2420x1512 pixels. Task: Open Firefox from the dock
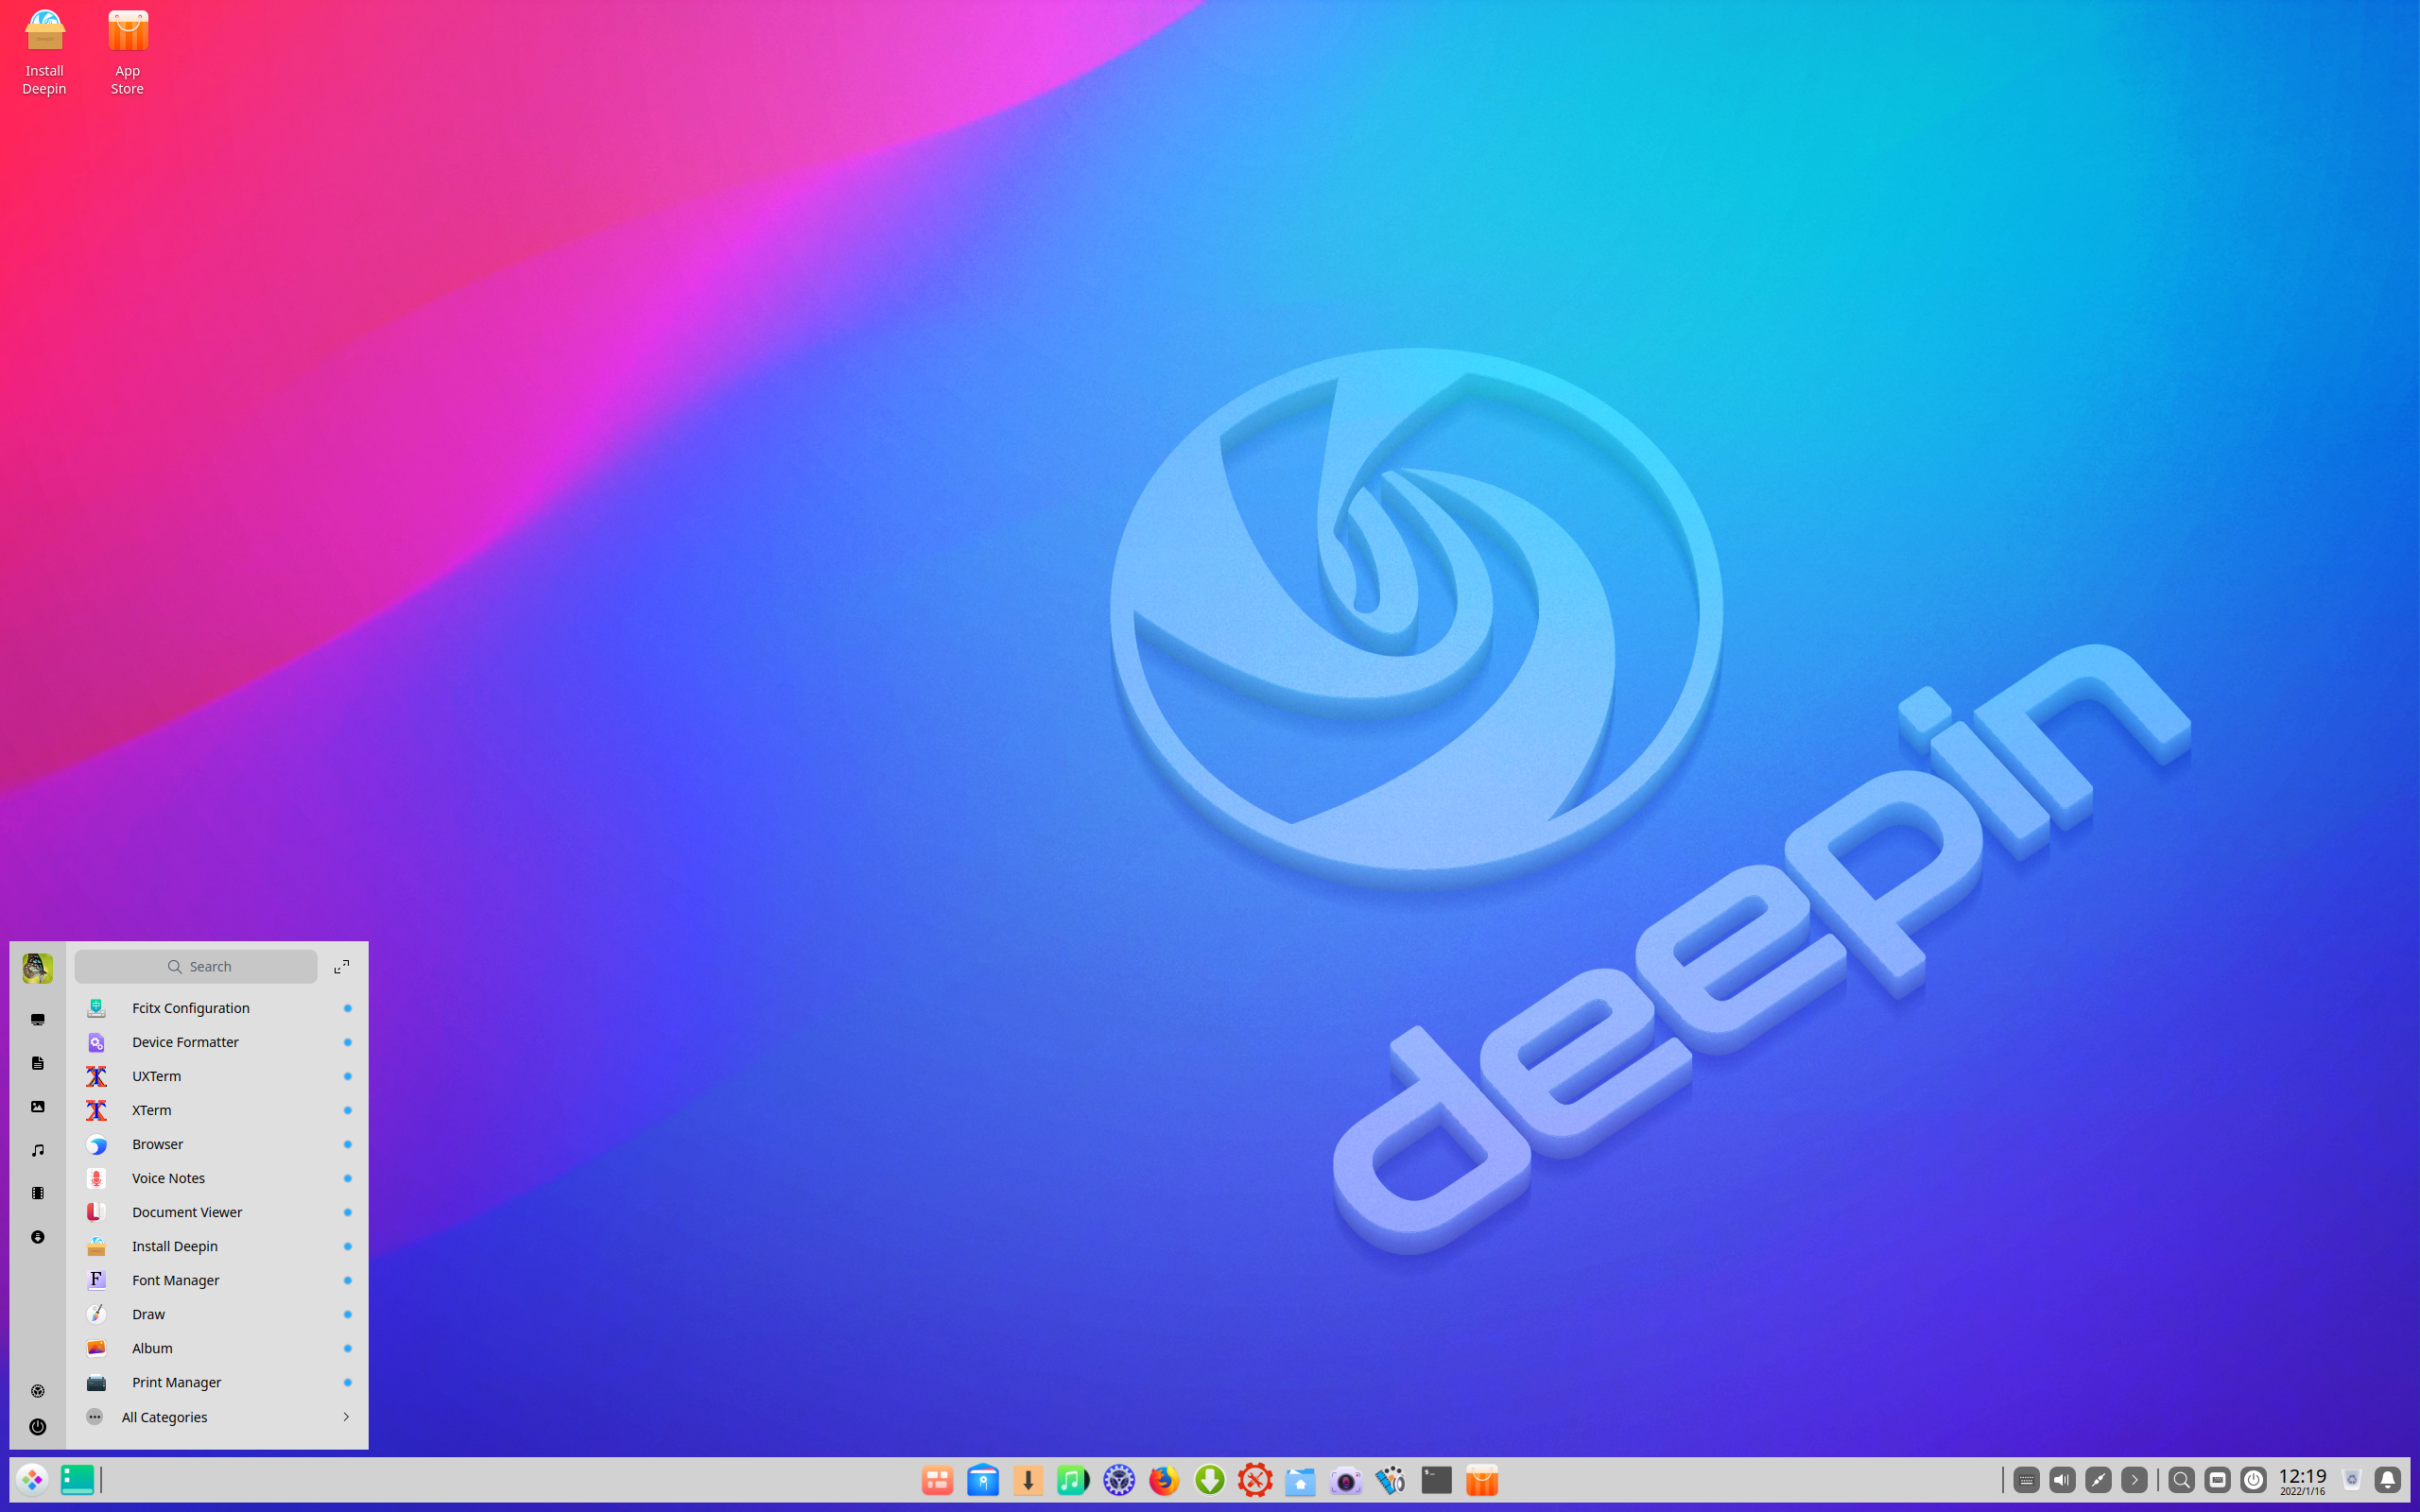1164,1480
